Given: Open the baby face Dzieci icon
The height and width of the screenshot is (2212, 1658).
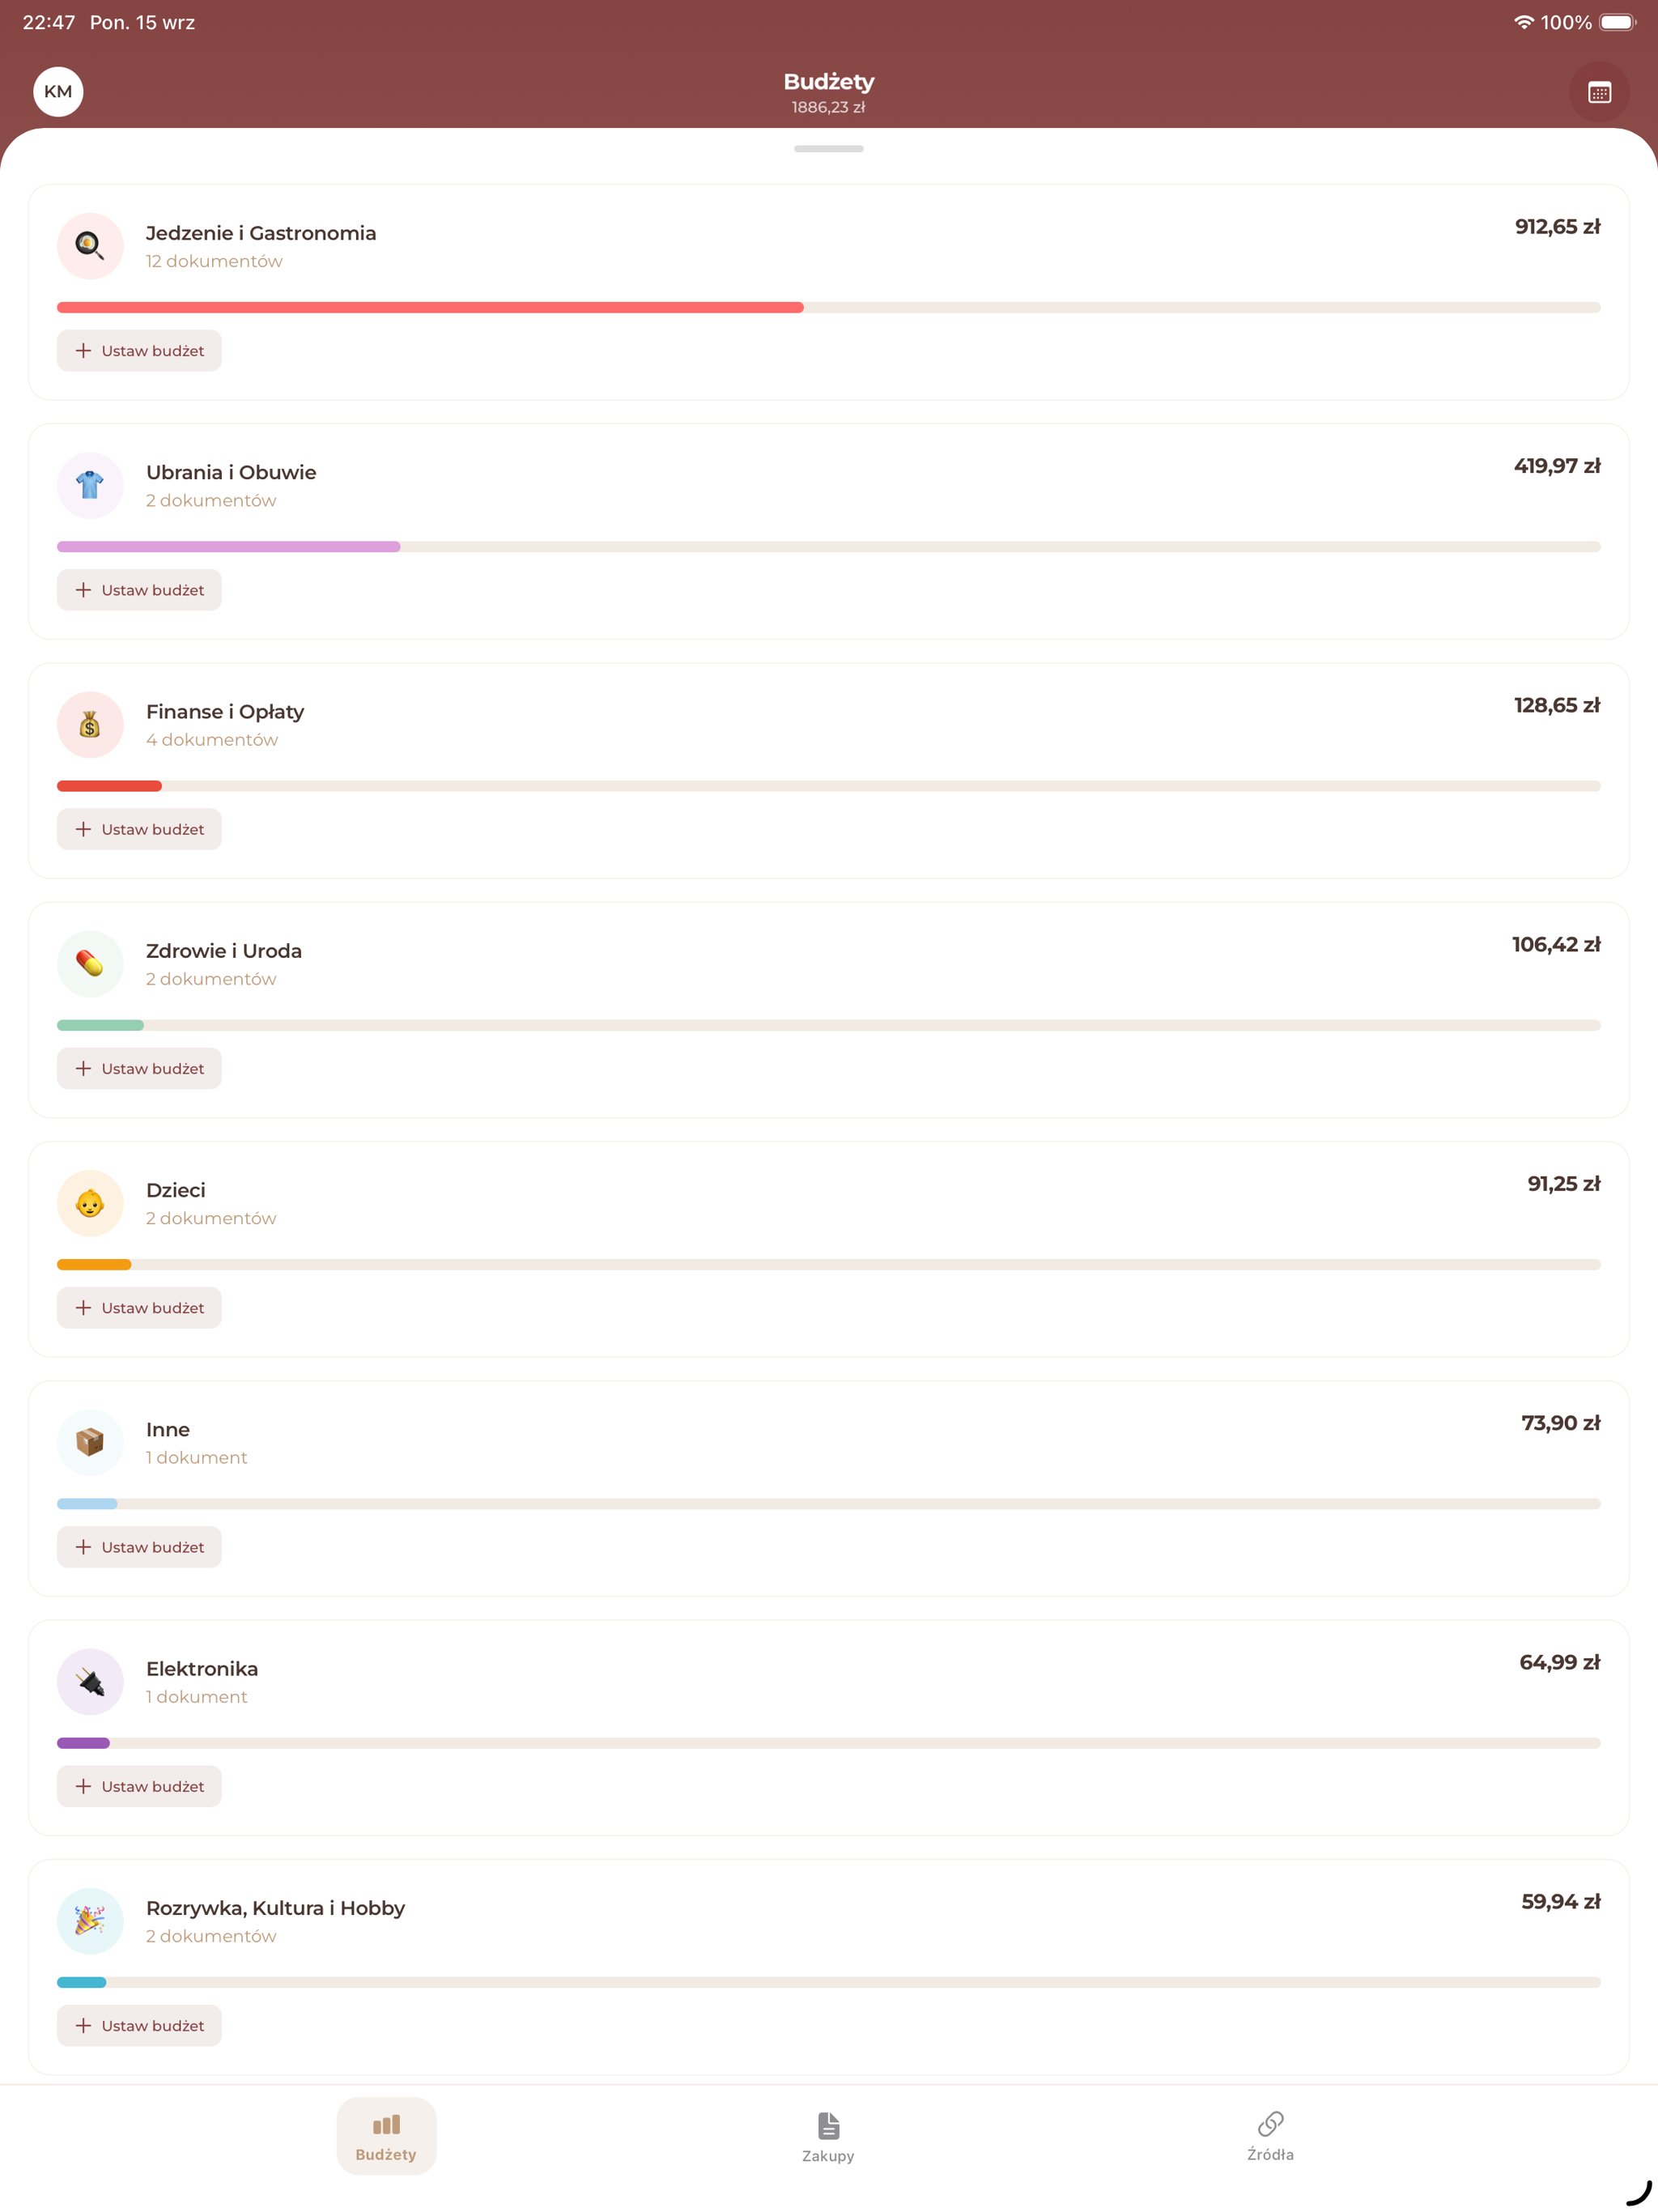Looking at the screenshot, I should pyautogui.click(x=90, y=1203).
